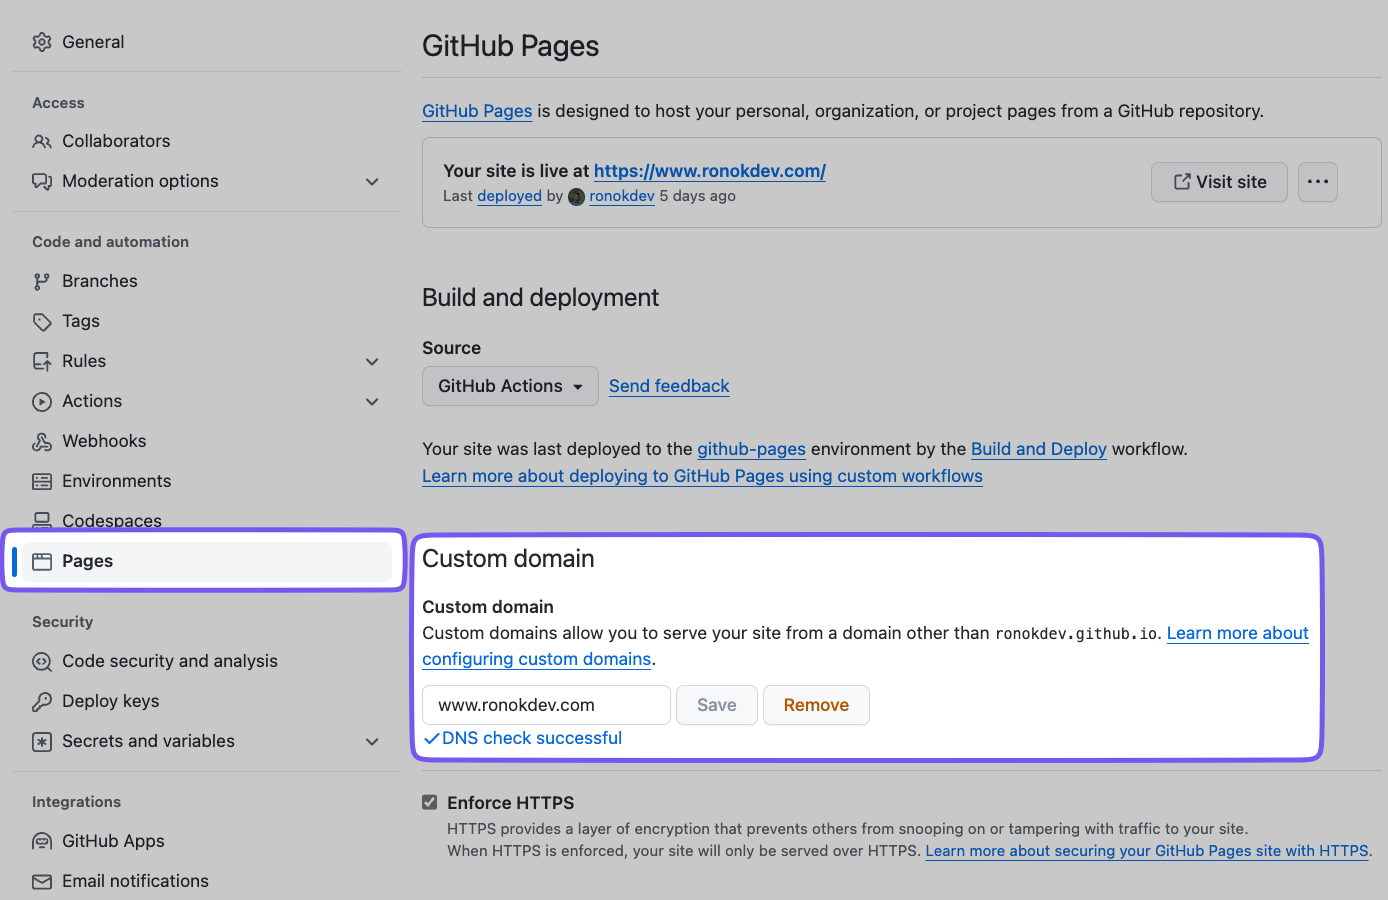The width and height of the screenshot is (1388, 900).
Task: Uncheck the Enforce HTTPS checkbox
Action: tap(430, 802)
